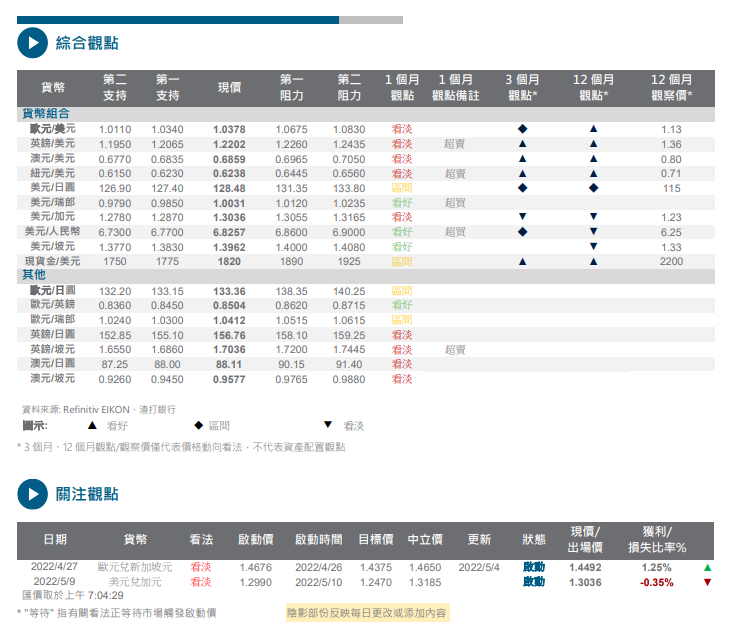Select 美元/人民幣 current price 6.8257
Viewport: 740px width, 643px height.
tap(229, 232)
